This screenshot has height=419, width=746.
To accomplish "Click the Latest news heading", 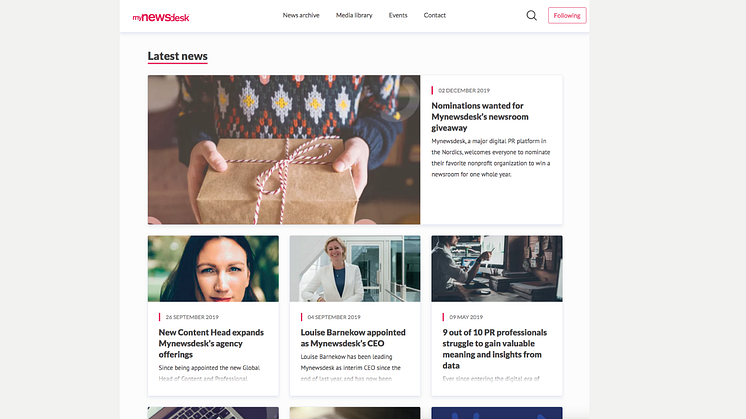I will 177,56.
